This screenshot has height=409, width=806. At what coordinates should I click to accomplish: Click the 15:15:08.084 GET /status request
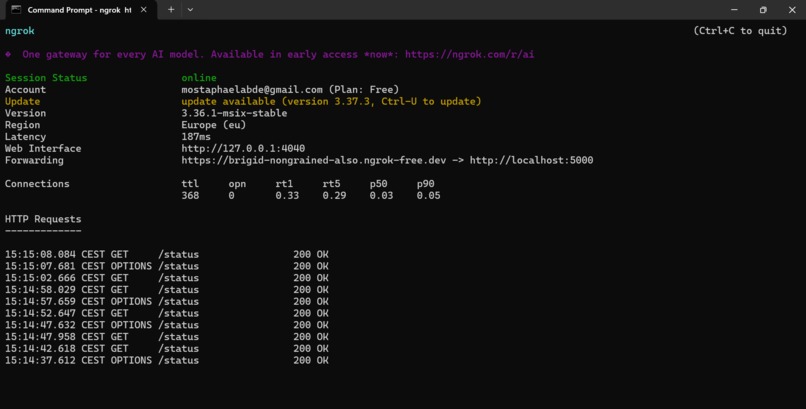pos(167,254)
